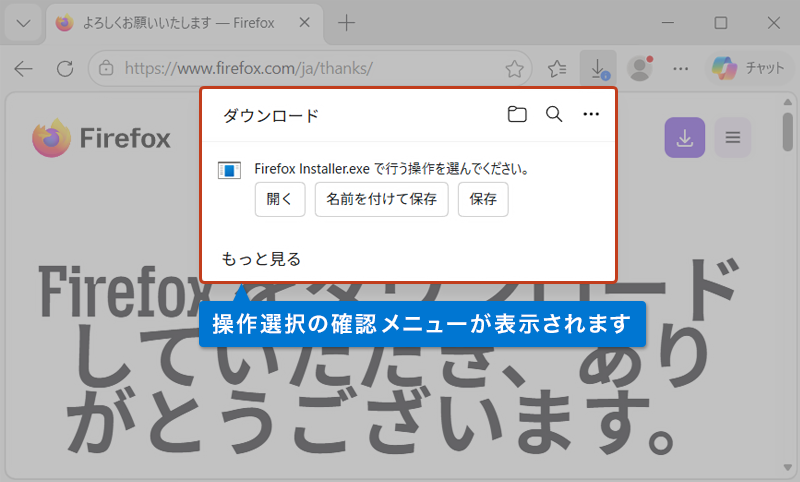This screenshot has width=800, height=482.
Task: Click the page scrollbar thumb
Action: (x=788, y=132)
